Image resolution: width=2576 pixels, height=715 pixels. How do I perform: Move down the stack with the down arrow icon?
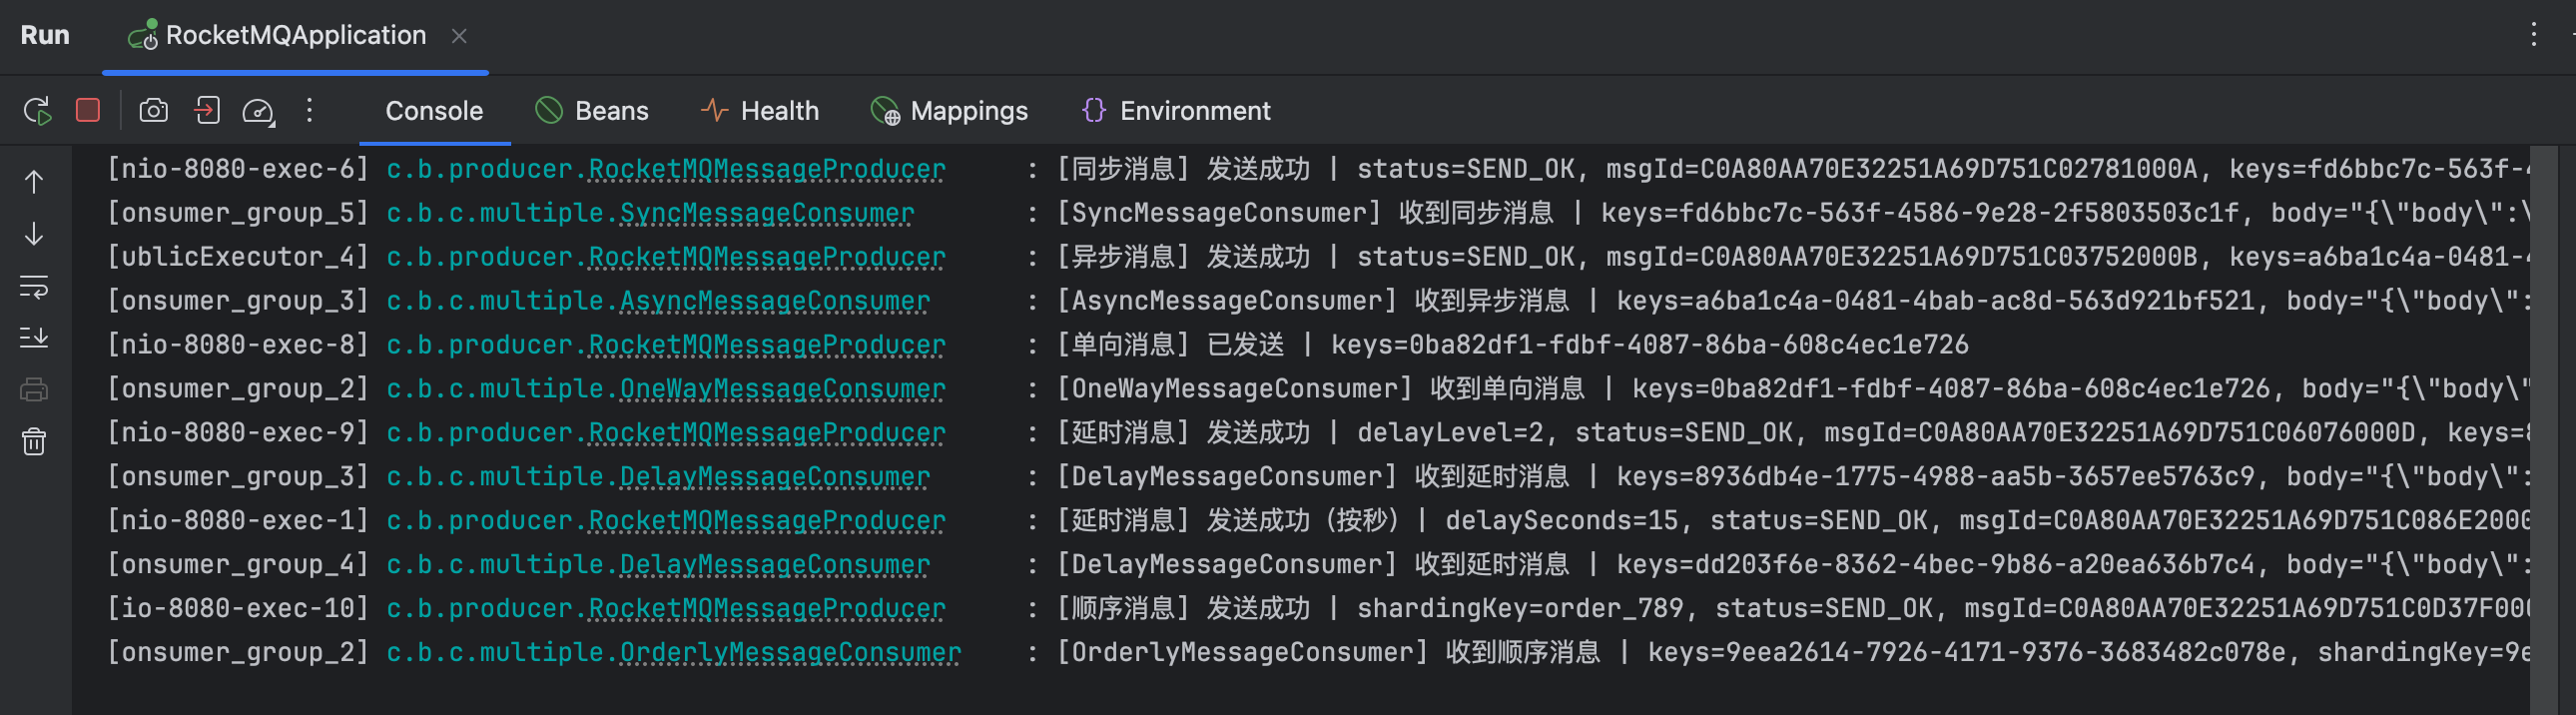point(34,234)
